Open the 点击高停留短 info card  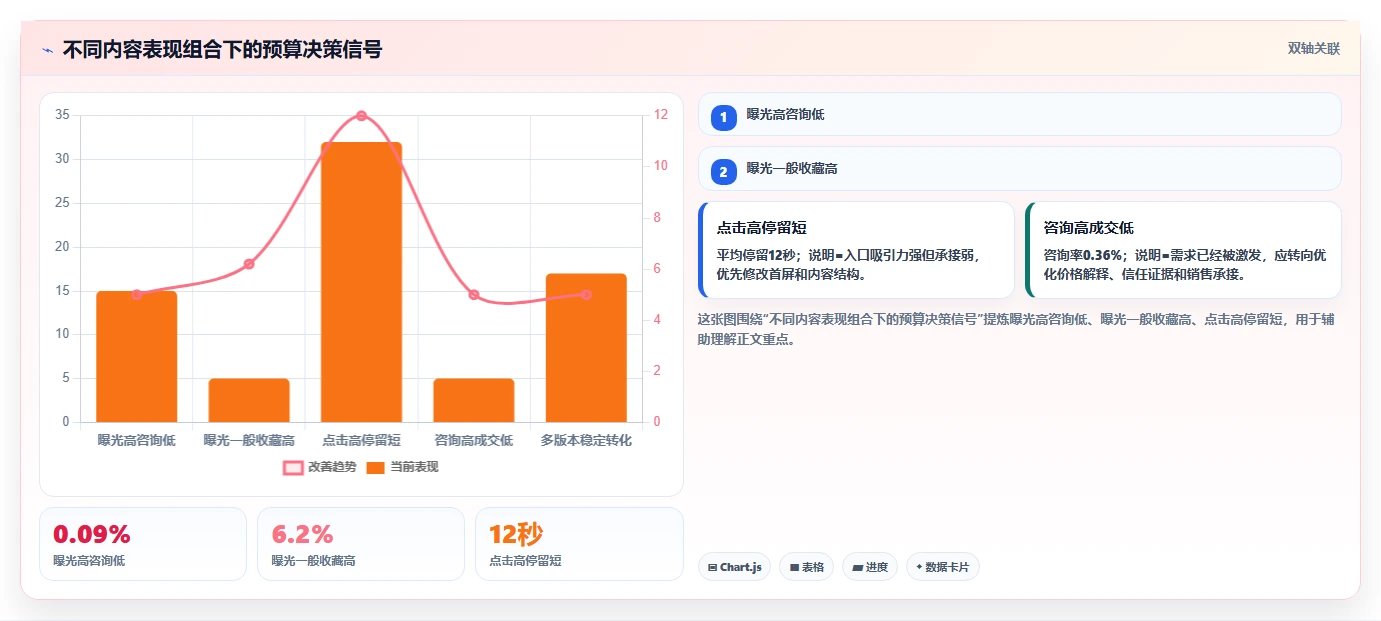[x=856, y=250]
